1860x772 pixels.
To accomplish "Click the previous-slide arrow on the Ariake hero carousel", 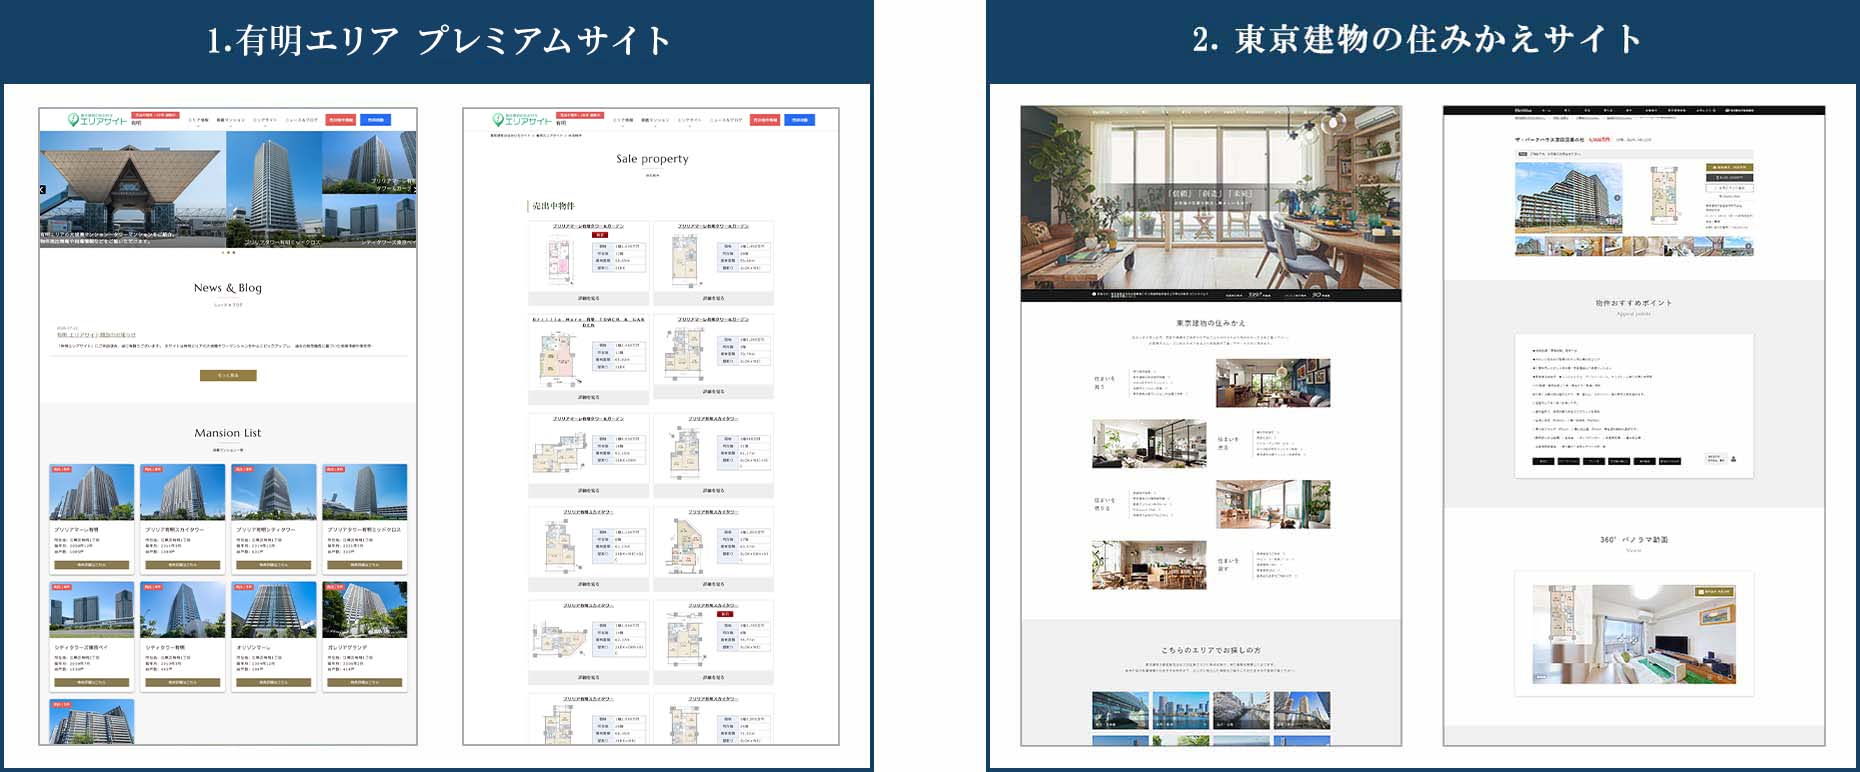I will (42, 189).
